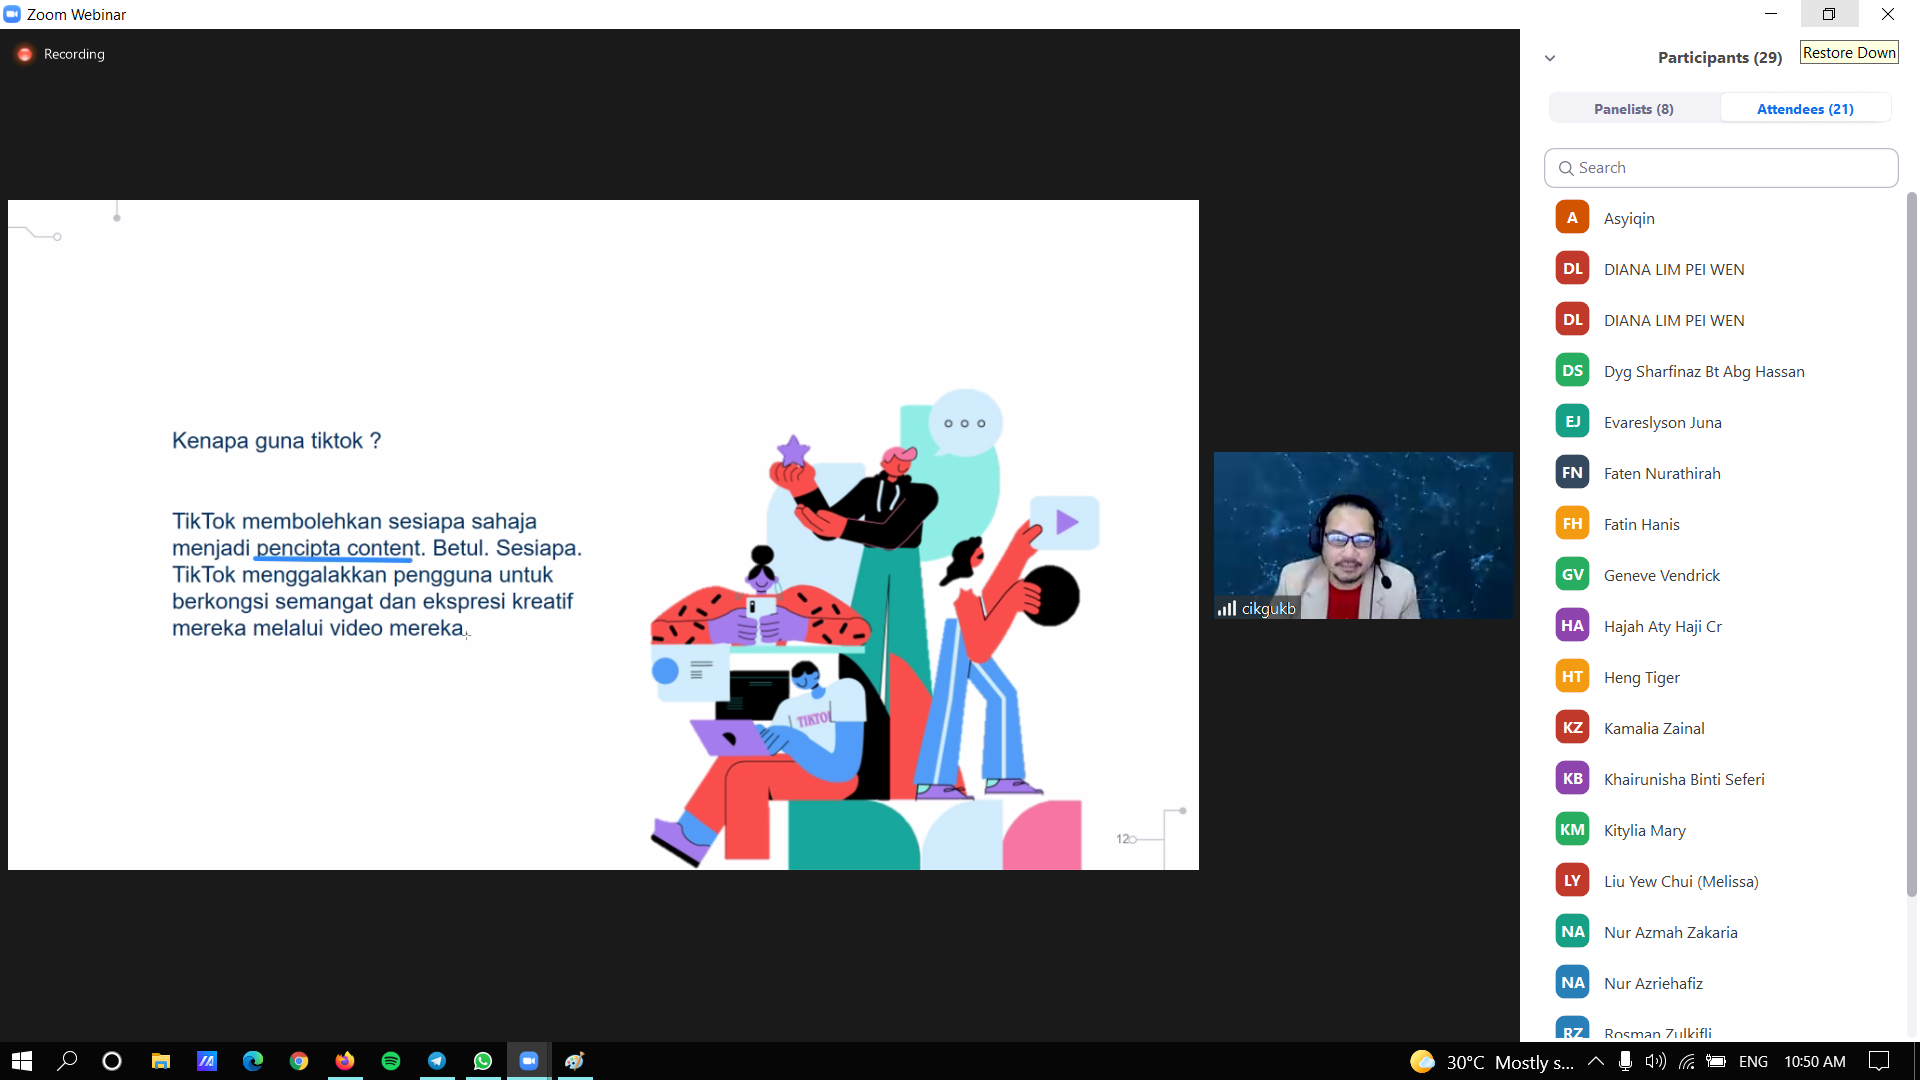Collapse the Participants panel chevron

coord(1550,58)
